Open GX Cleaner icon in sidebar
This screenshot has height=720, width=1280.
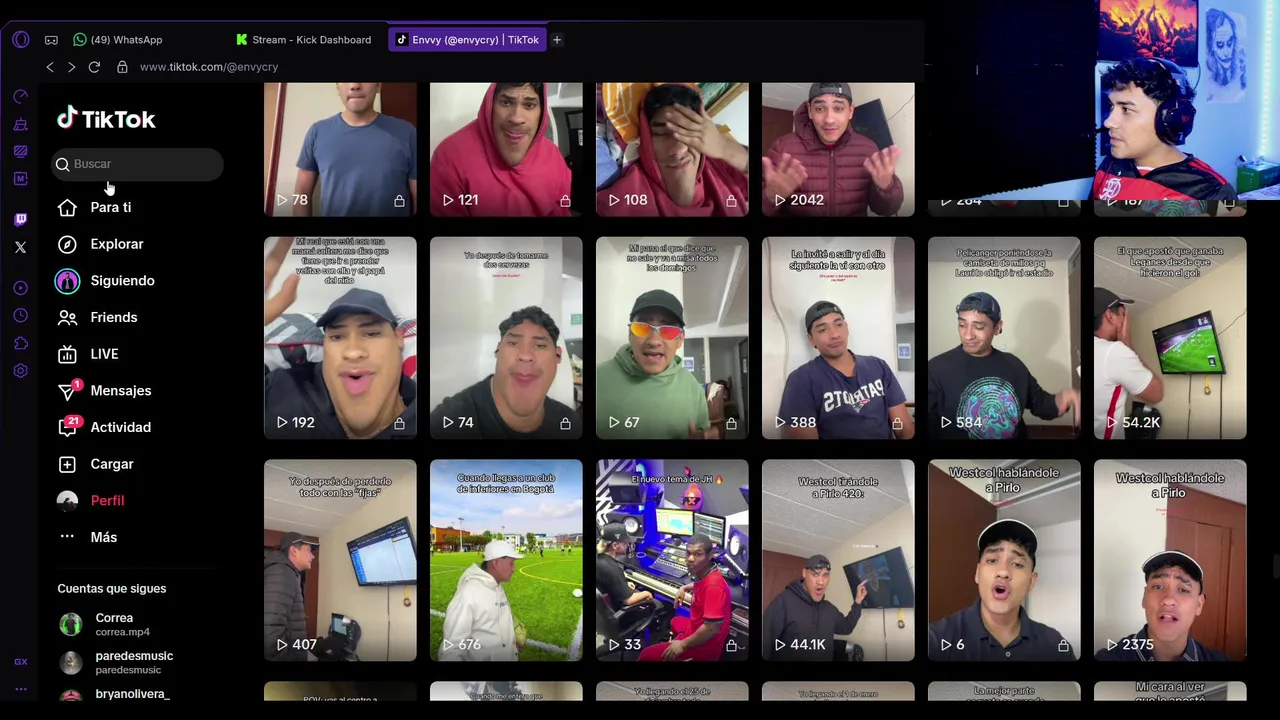coord(21,124)
